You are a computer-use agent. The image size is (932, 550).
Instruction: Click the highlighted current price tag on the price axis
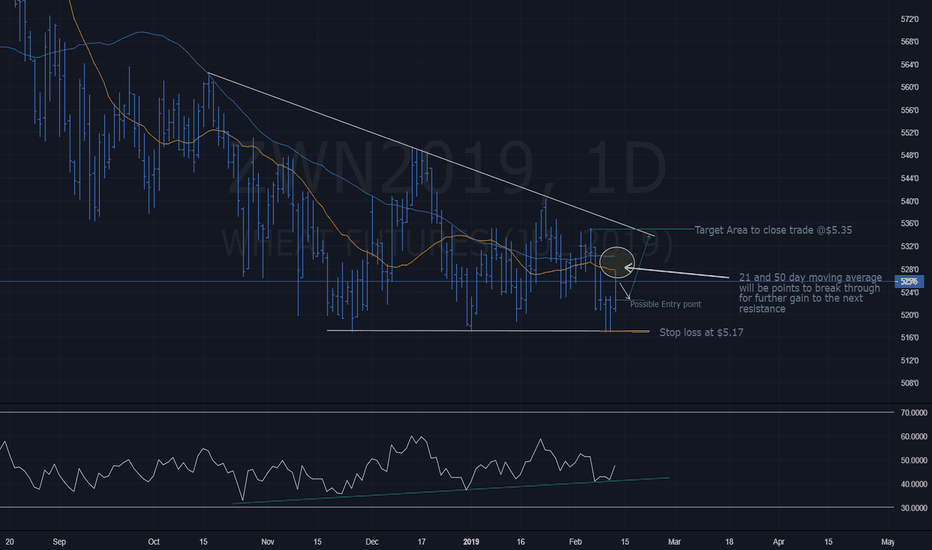coord(909,281)
